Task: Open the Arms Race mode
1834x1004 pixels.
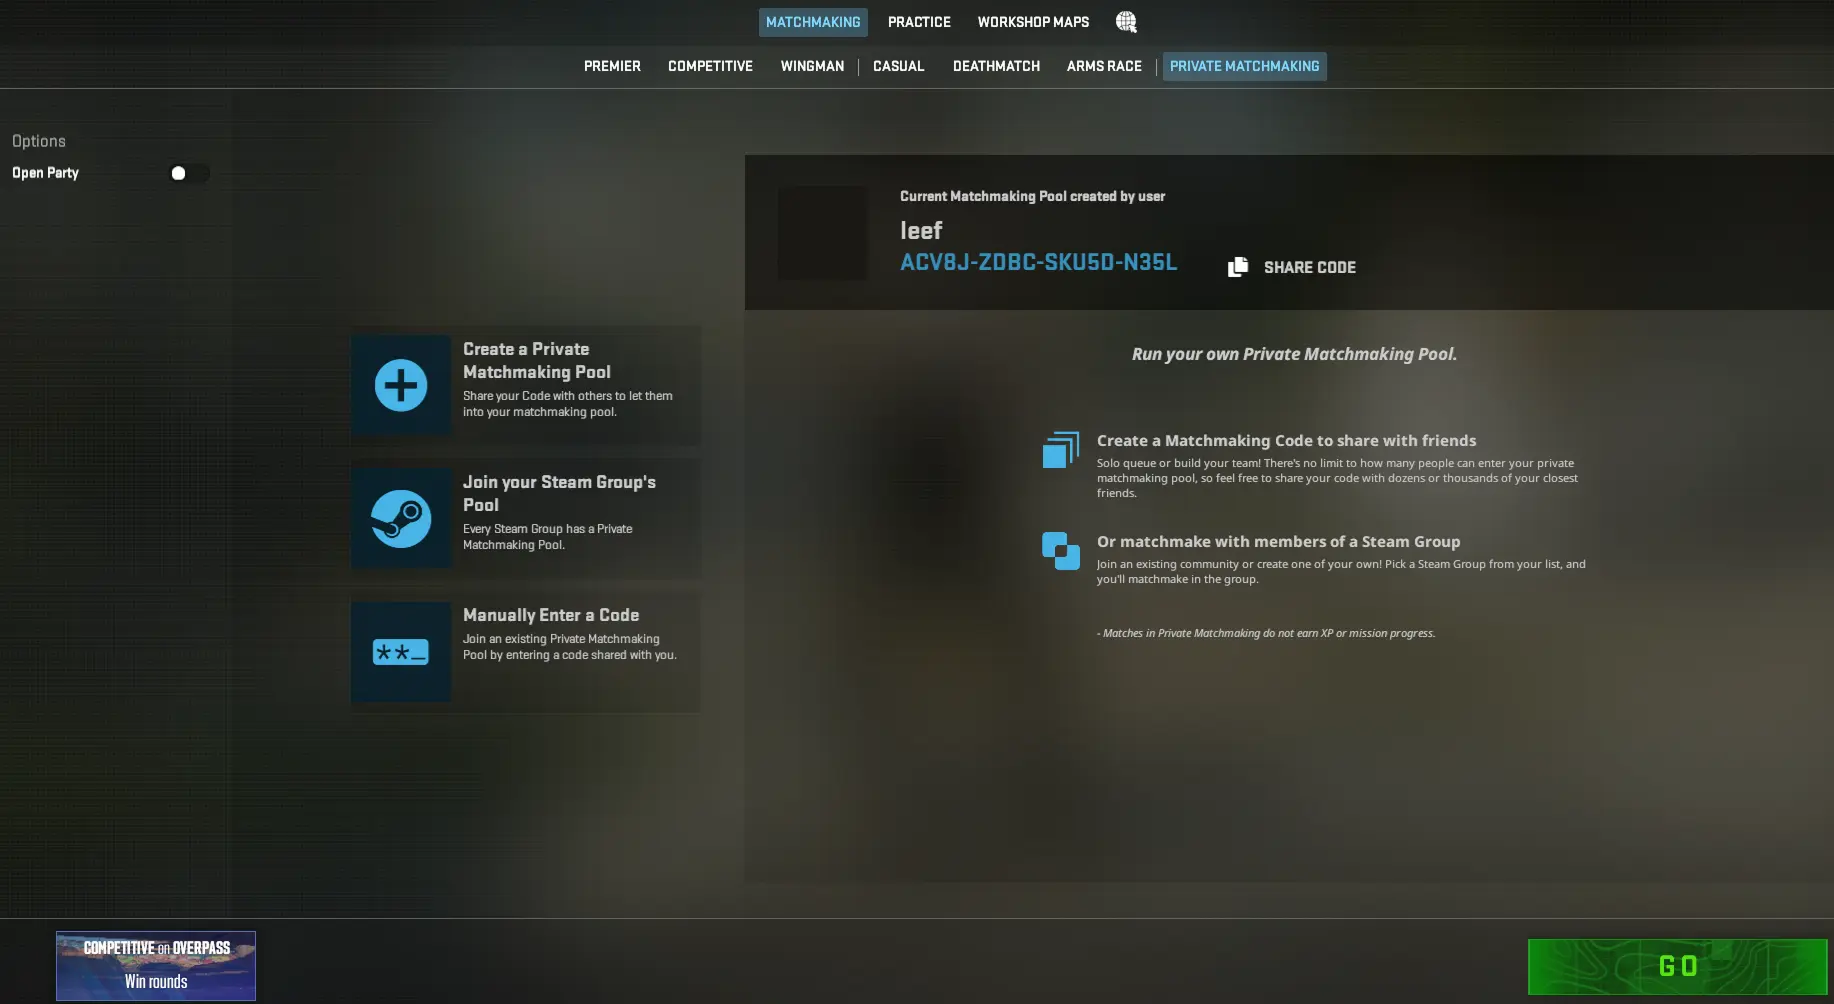Action: (x=1104, y=66)
